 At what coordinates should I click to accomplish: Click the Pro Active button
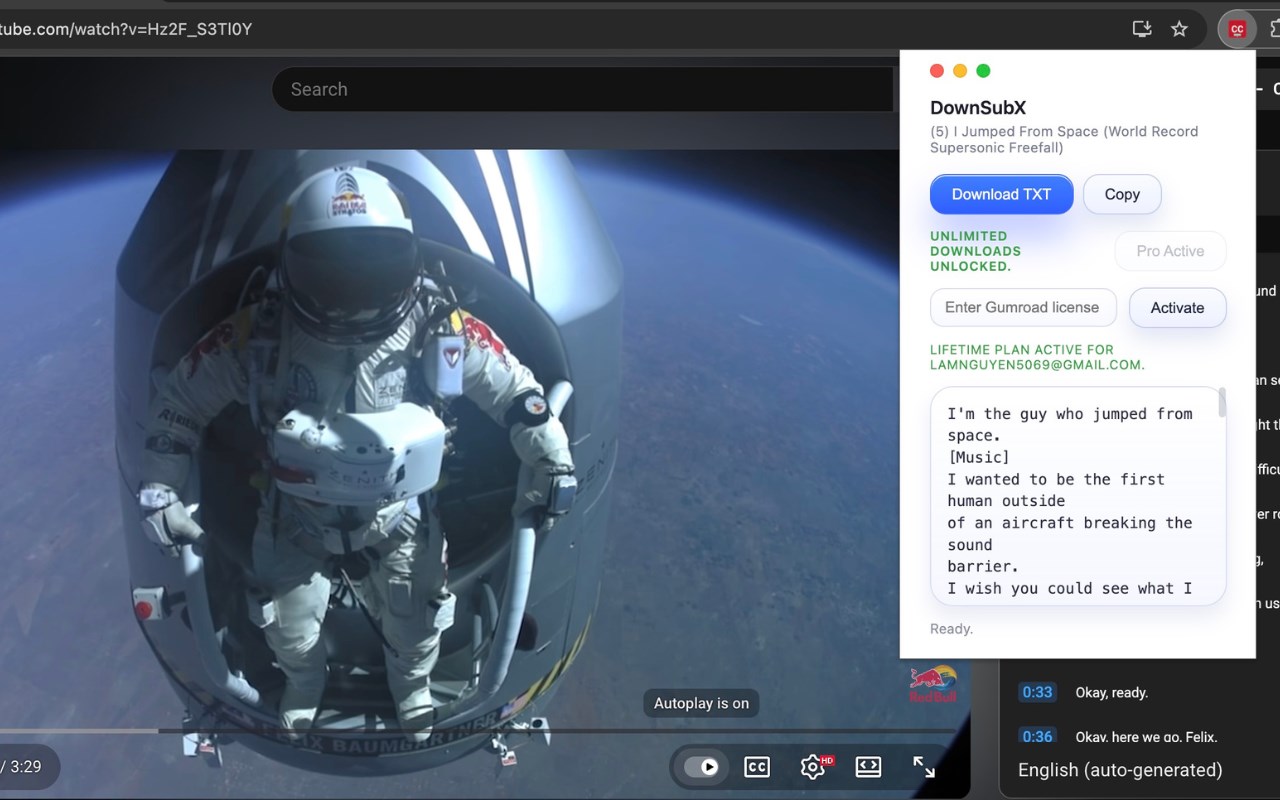(x=1170, y=251)
